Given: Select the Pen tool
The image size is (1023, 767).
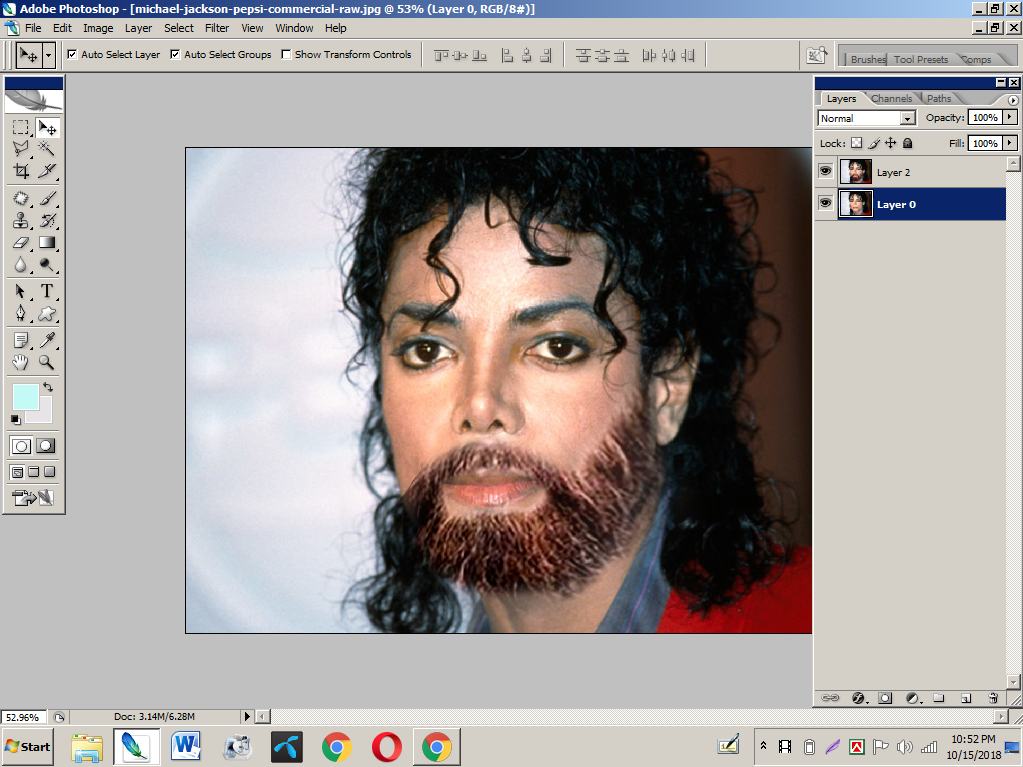Looking at the screenshot, I should click(x=21, y=313).
